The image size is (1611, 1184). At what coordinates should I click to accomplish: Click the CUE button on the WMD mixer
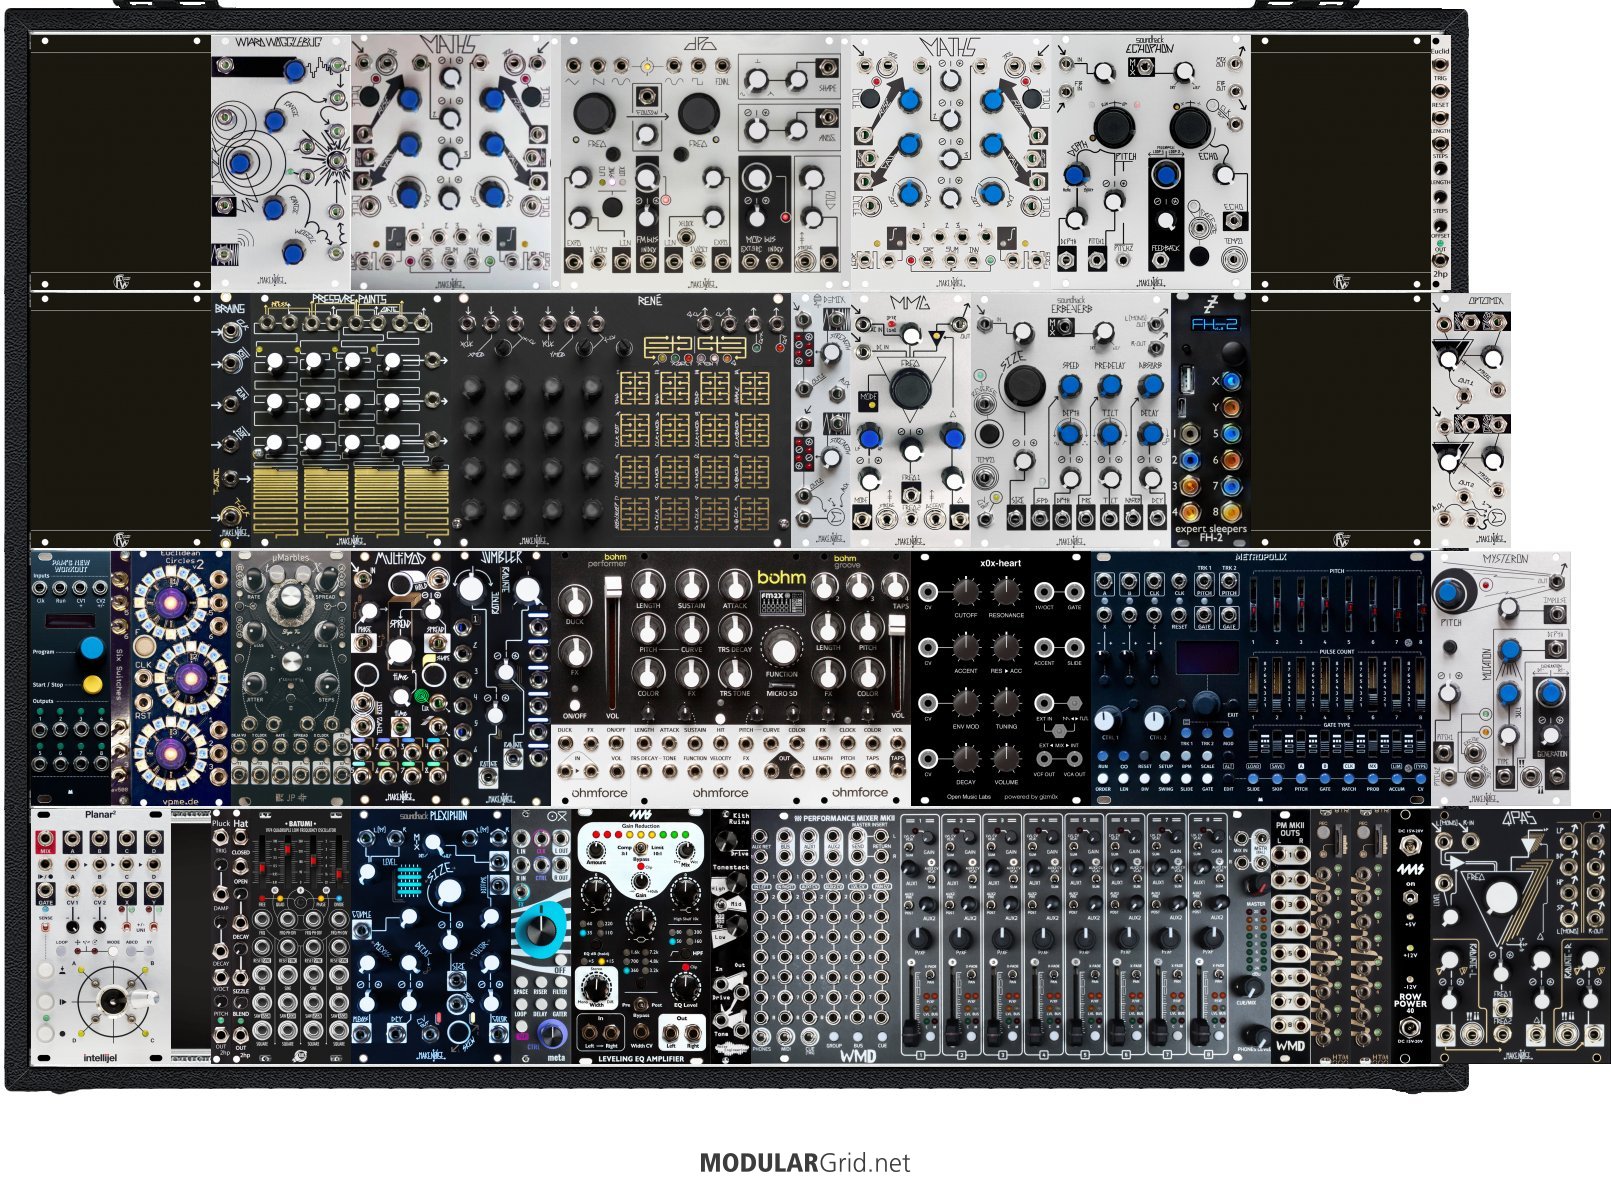[x=881, y=1035]
